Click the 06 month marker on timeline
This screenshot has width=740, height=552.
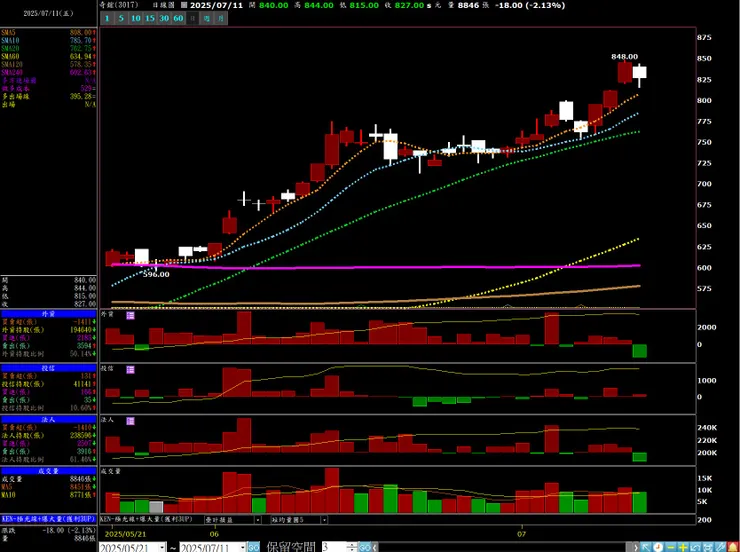click(x=214, y=534)
